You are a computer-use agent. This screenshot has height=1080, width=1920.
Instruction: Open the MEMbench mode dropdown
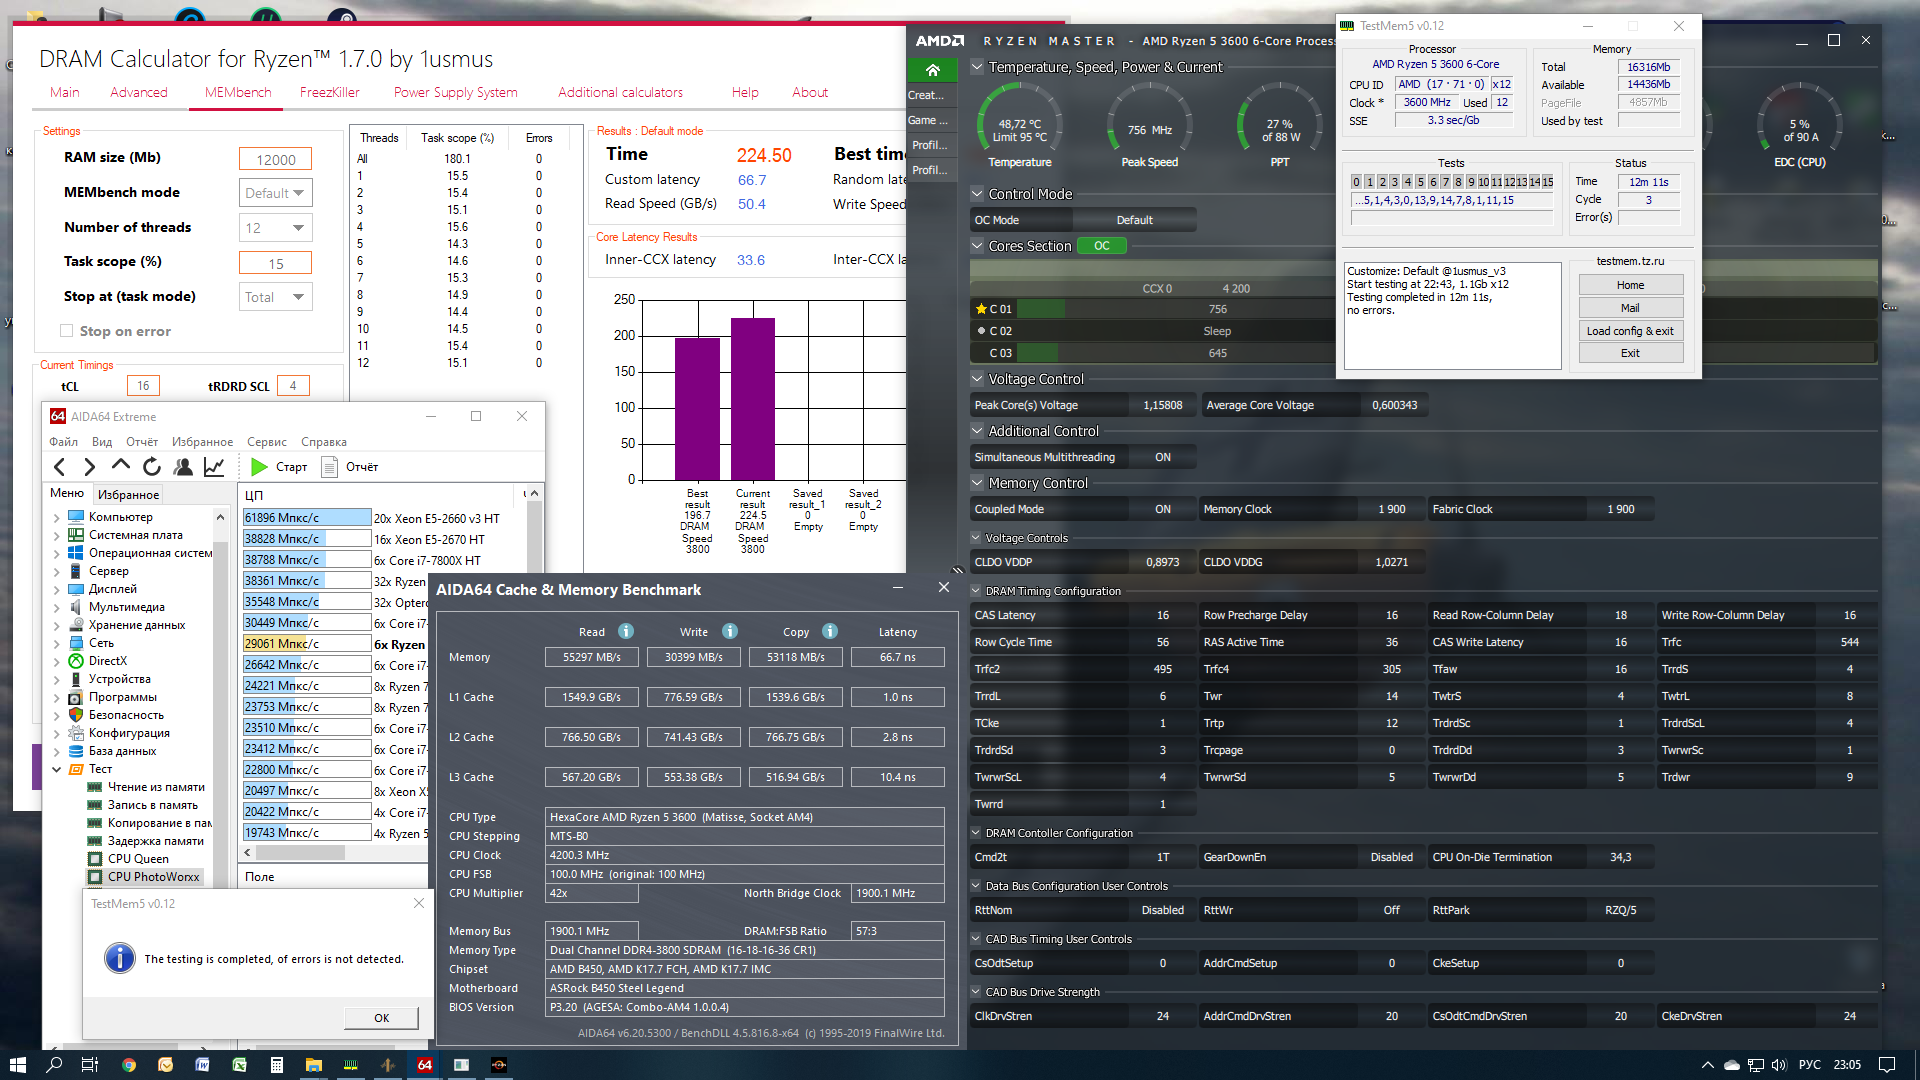(x=276, y=193)
